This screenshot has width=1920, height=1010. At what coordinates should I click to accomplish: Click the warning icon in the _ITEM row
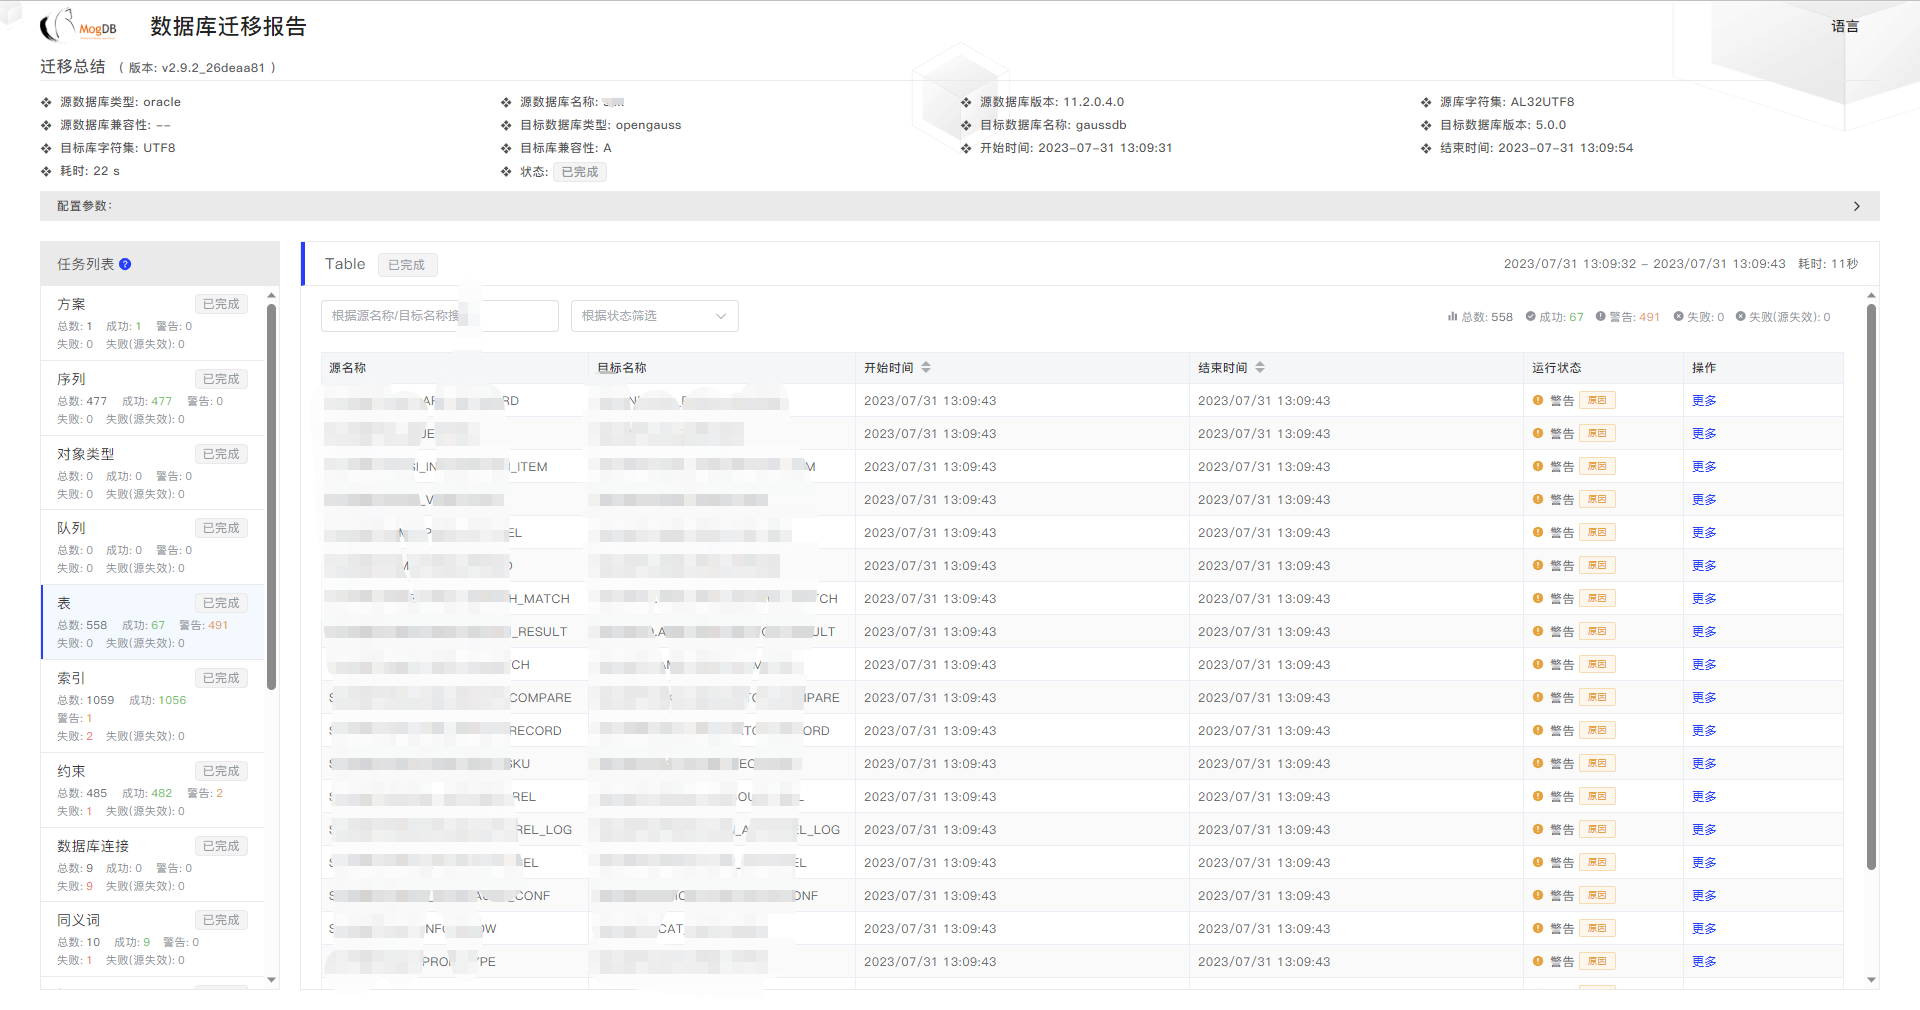click(1538, 467)
